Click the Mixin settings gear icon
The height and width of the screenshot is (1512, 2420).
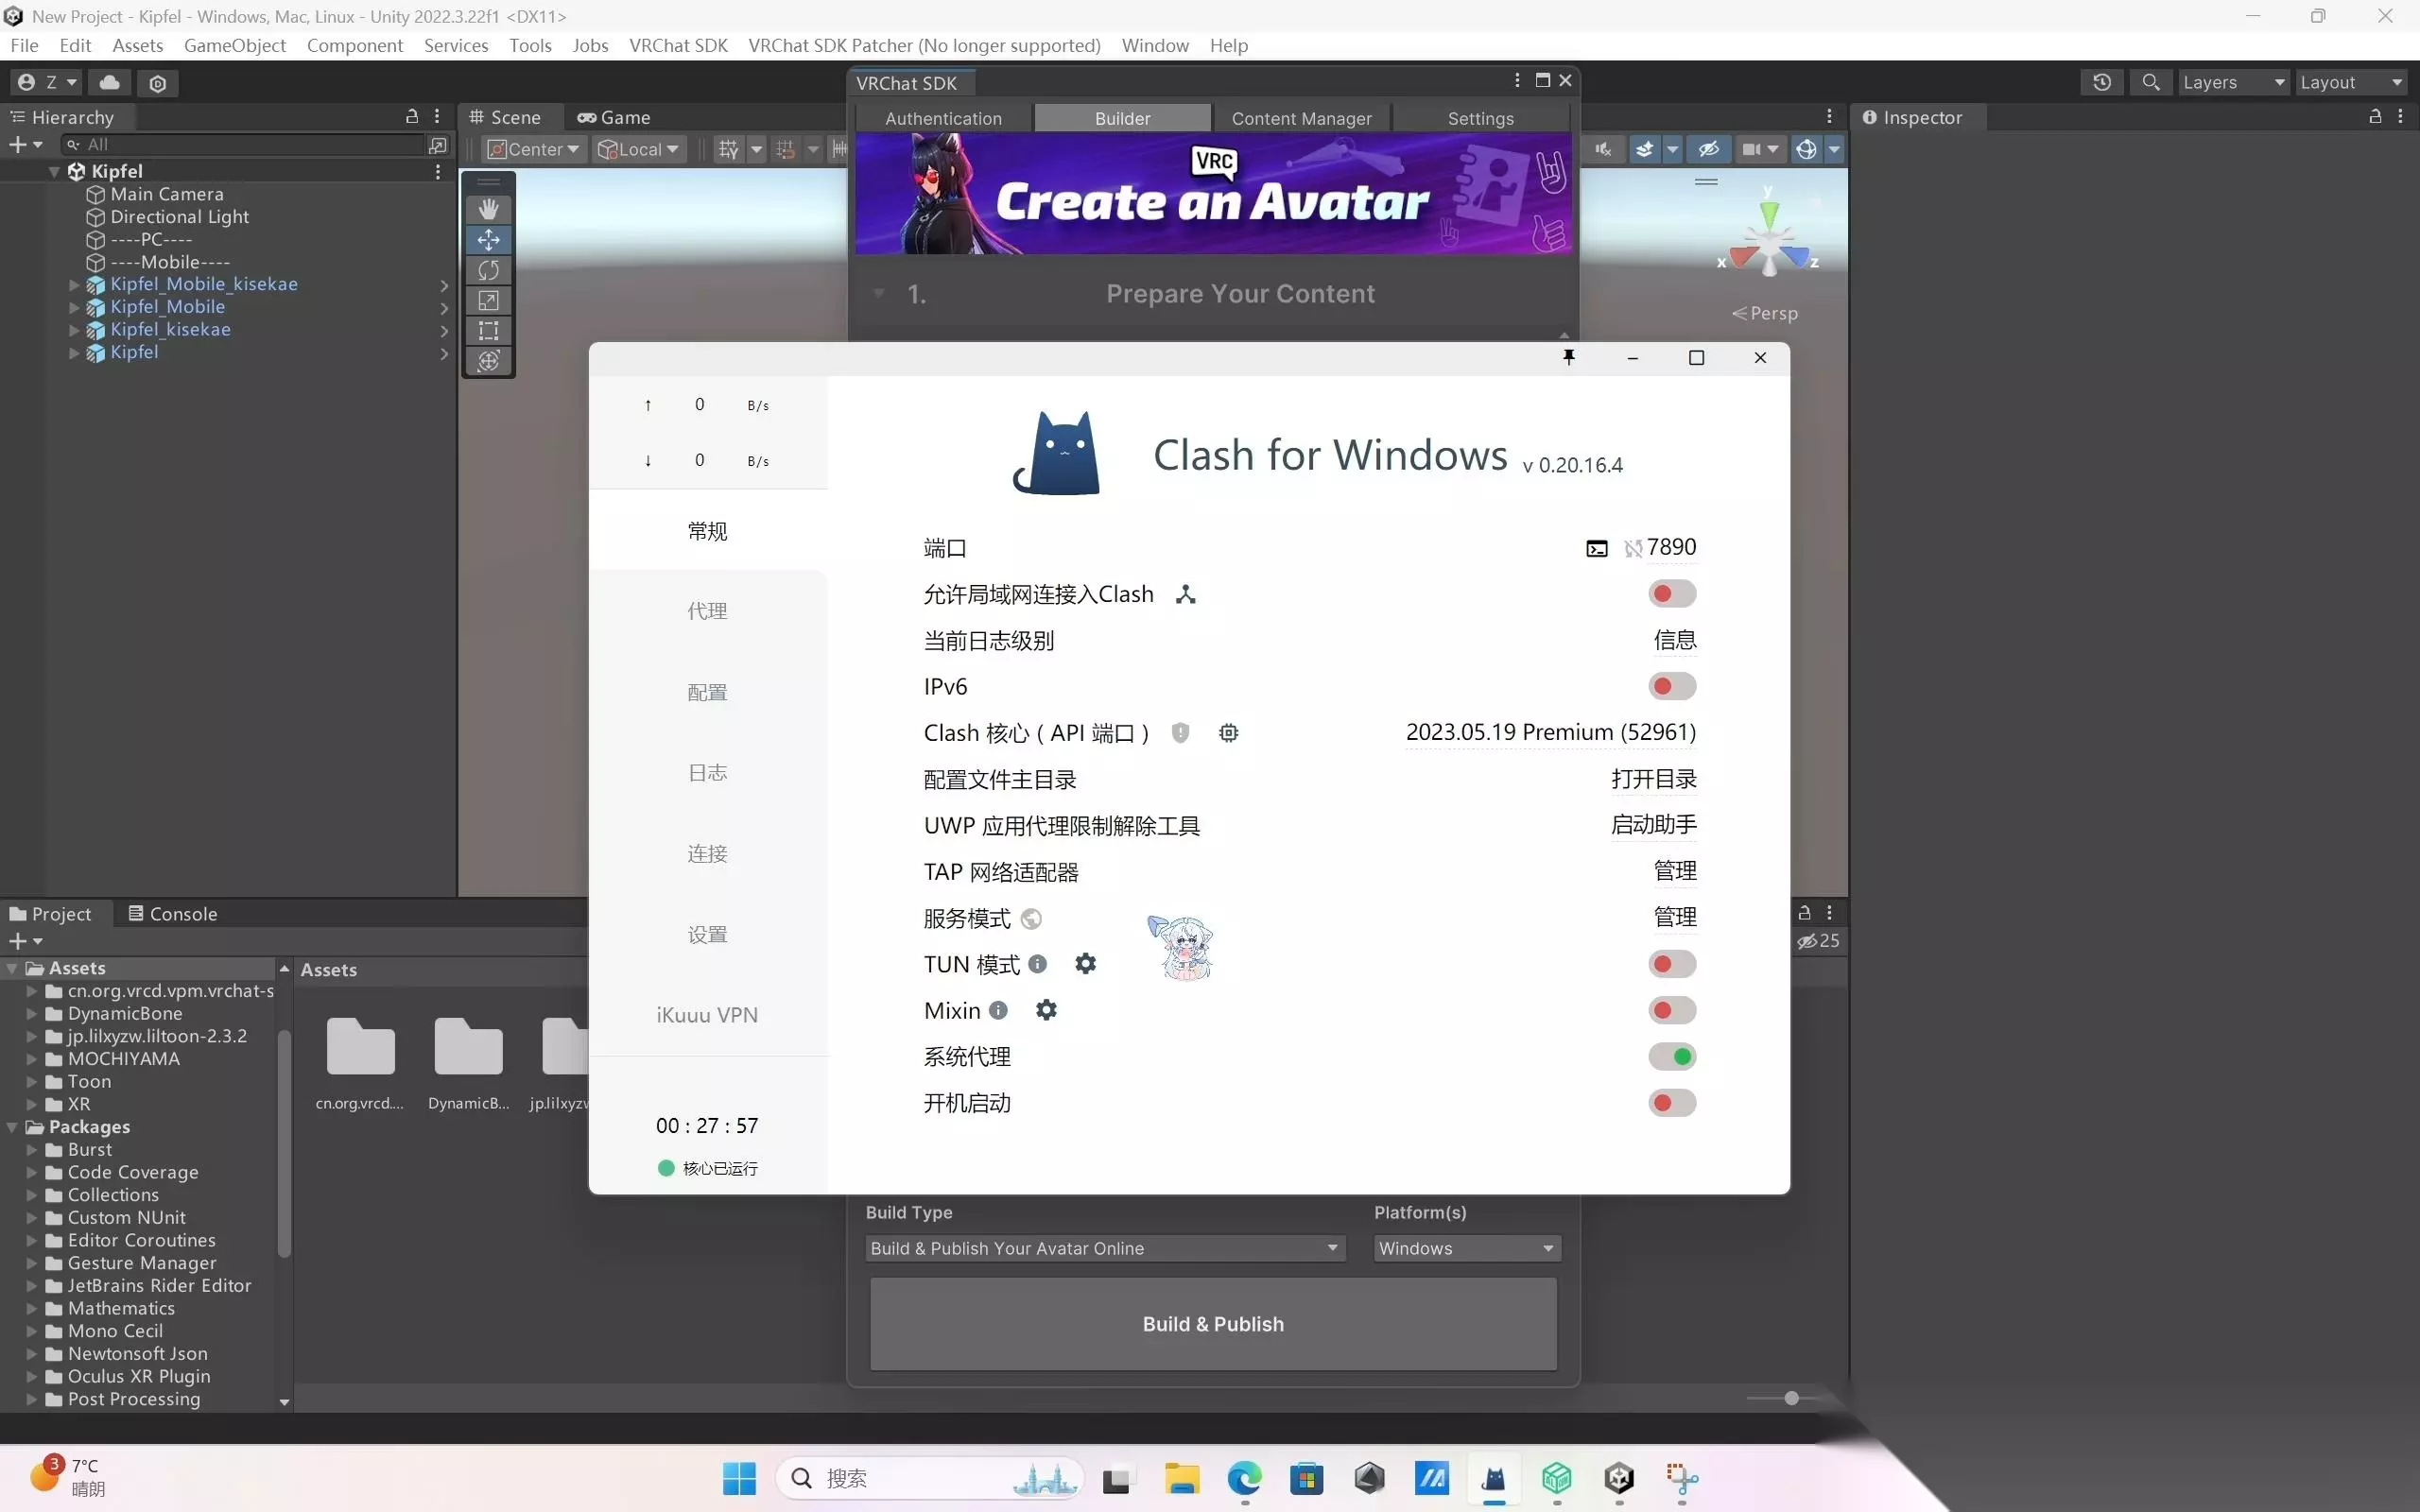point(1046,1010)
